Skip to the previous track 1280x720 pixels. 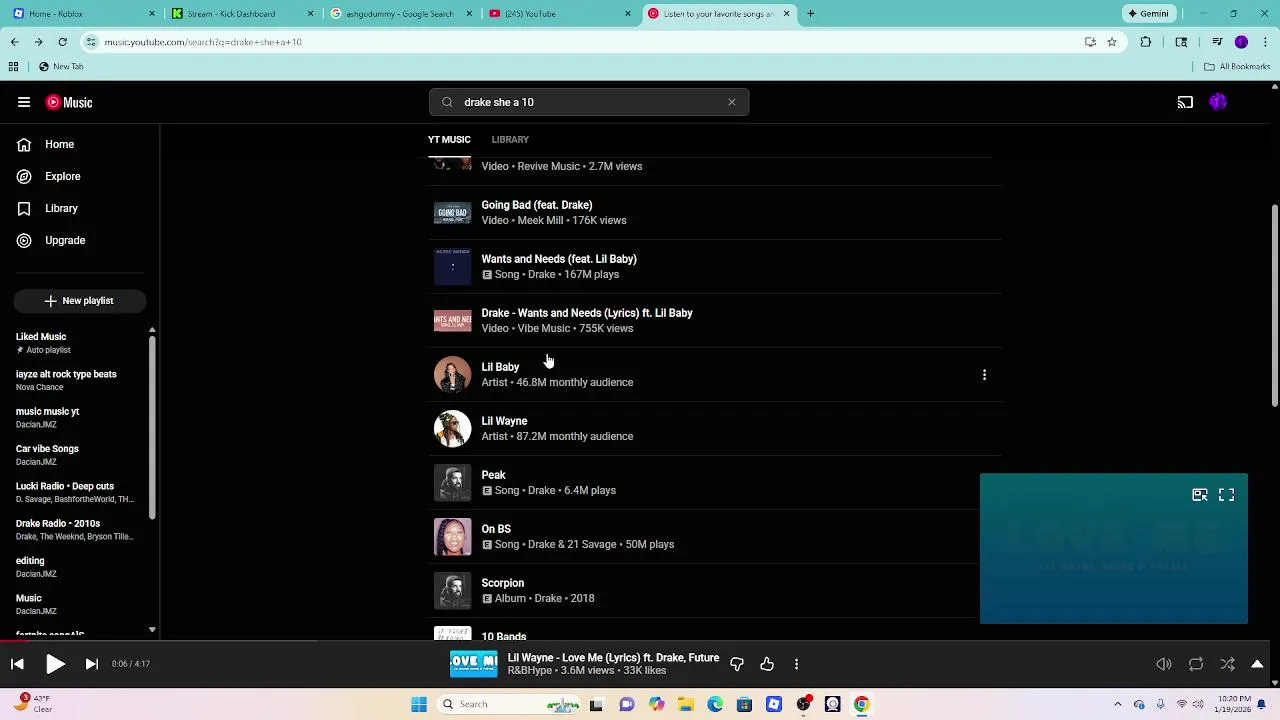point(17,664)
